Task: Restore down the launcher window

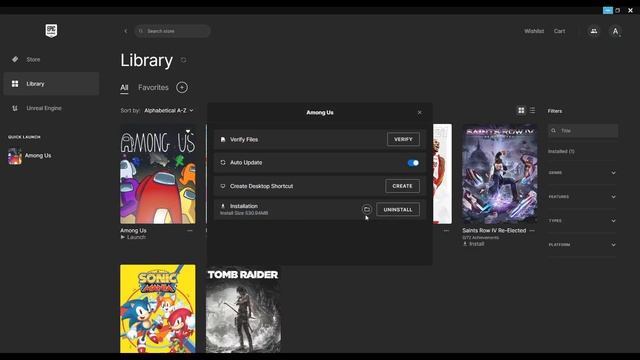Action: point(618,10)
